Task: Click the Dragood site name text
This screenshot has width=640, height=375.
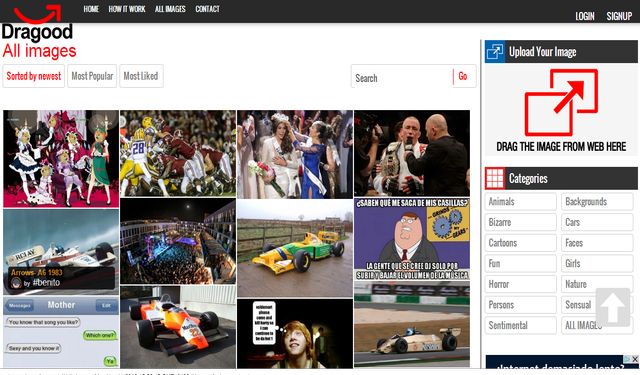Action: pyautogui.click(x=37, y=32)
